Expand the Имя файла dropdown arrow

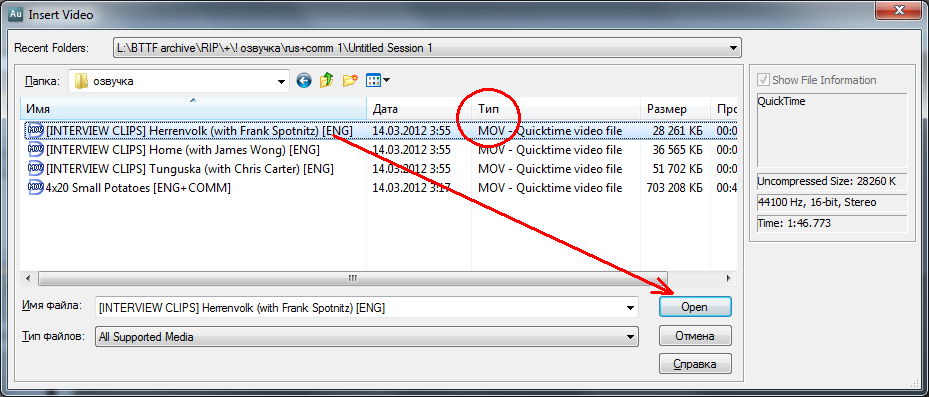click(x=631, y=308)
